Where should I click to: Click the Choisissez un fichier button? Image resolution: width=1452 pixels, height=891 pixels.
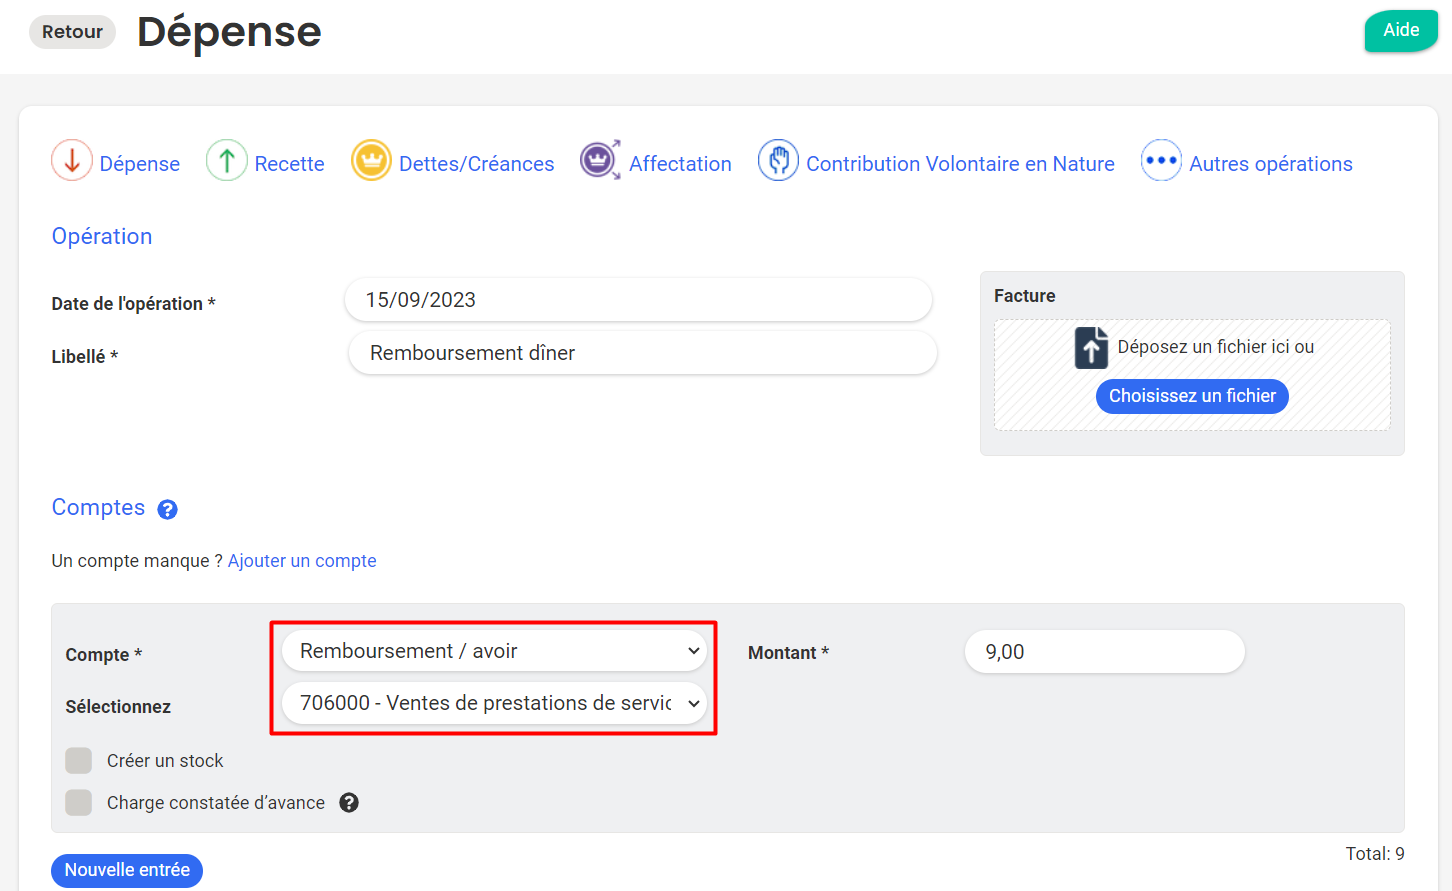tap(1192, 396)
